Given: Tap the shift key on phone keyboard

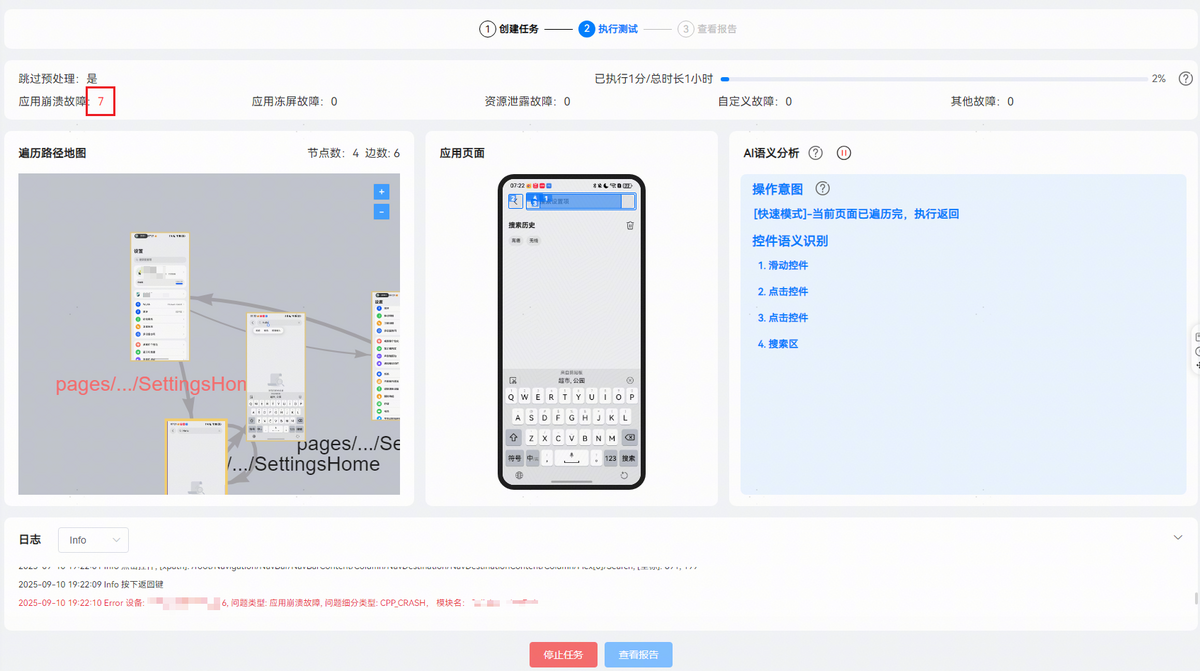Looking at the screenshot, I should 514,438.
